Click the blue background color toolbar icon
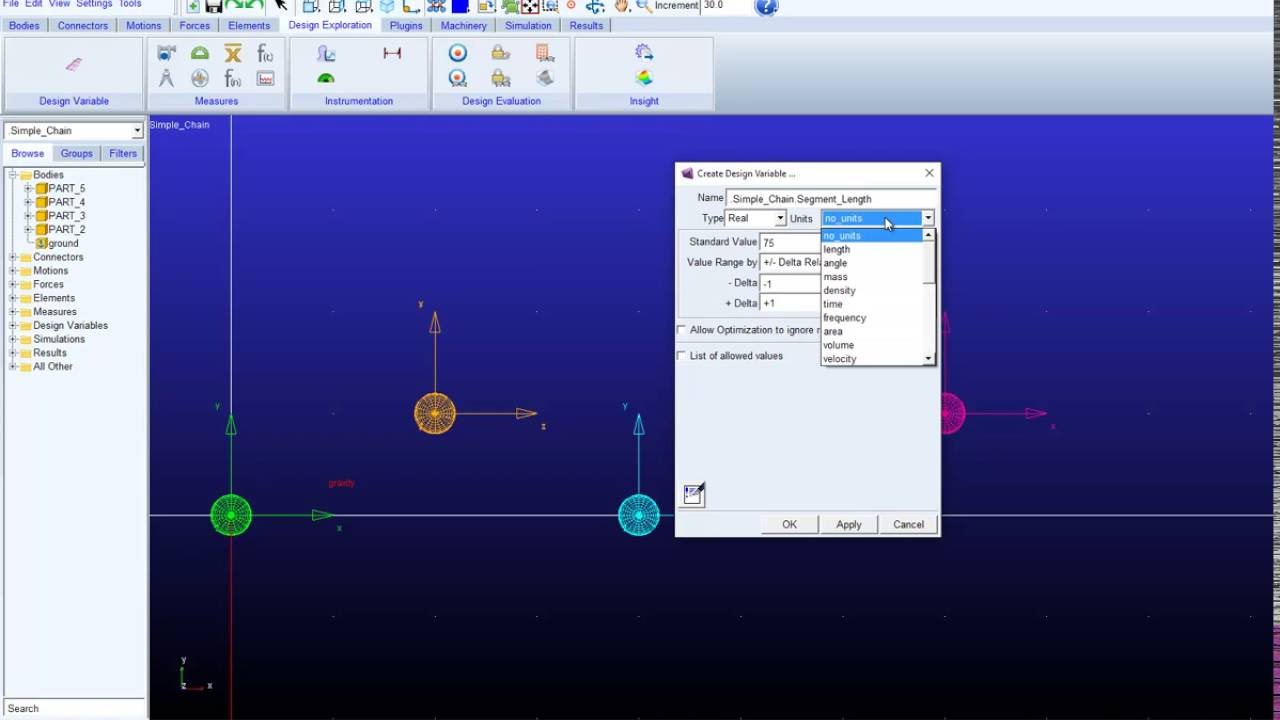This screenshot has height=720, width=1280. tap(461, 6)
